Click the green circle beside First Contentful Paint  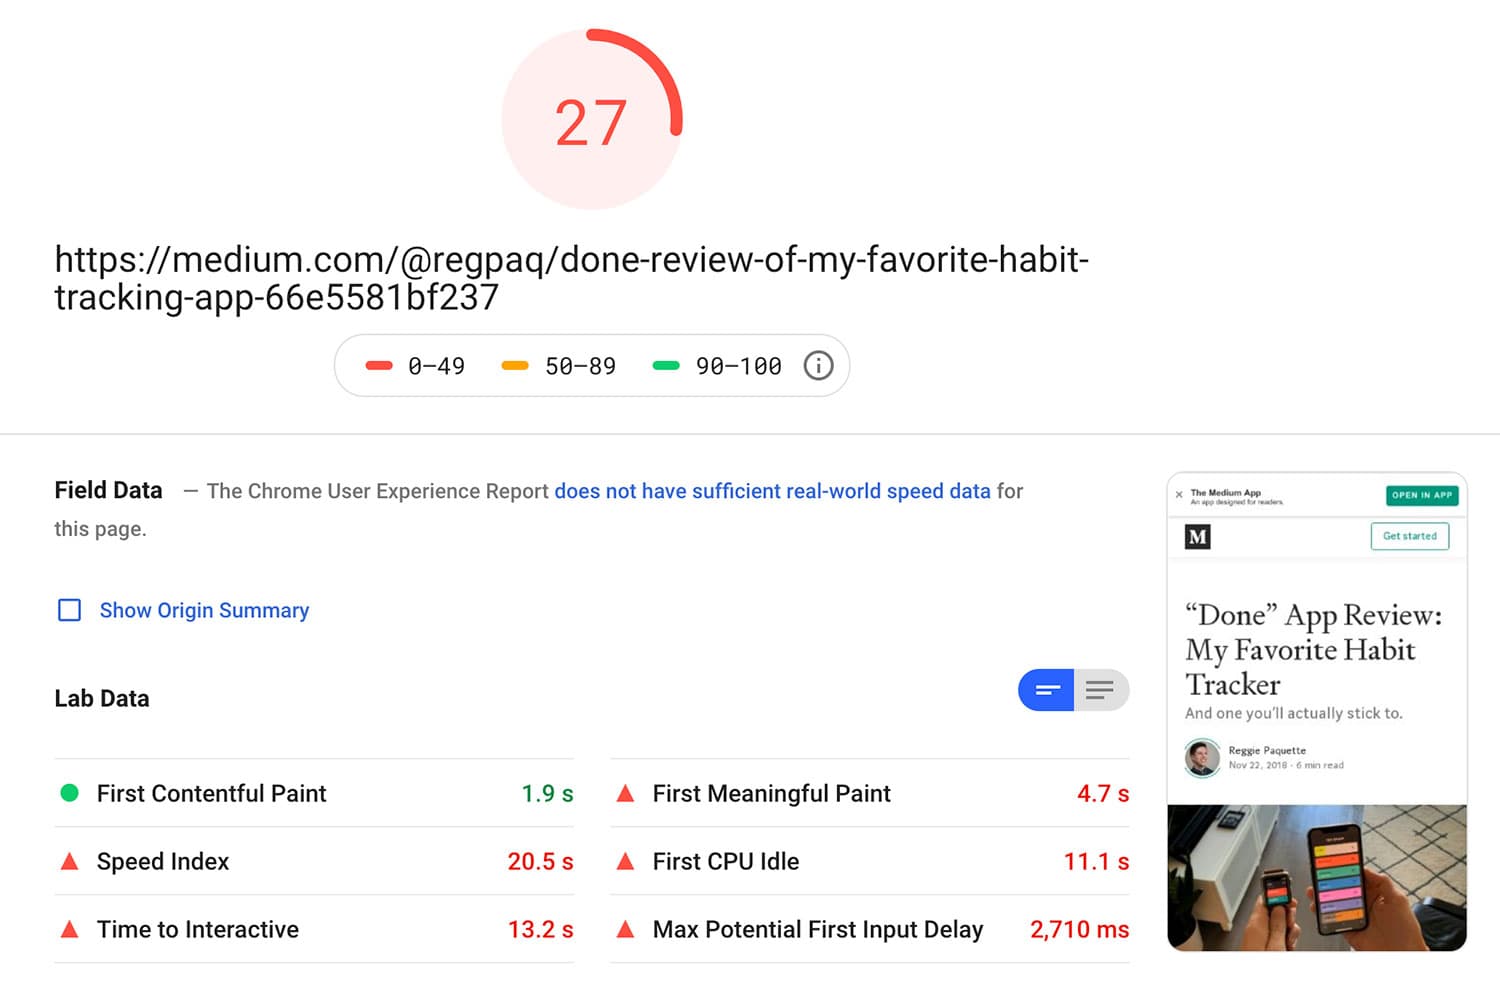pyautogui.click(x=70, y=793)
